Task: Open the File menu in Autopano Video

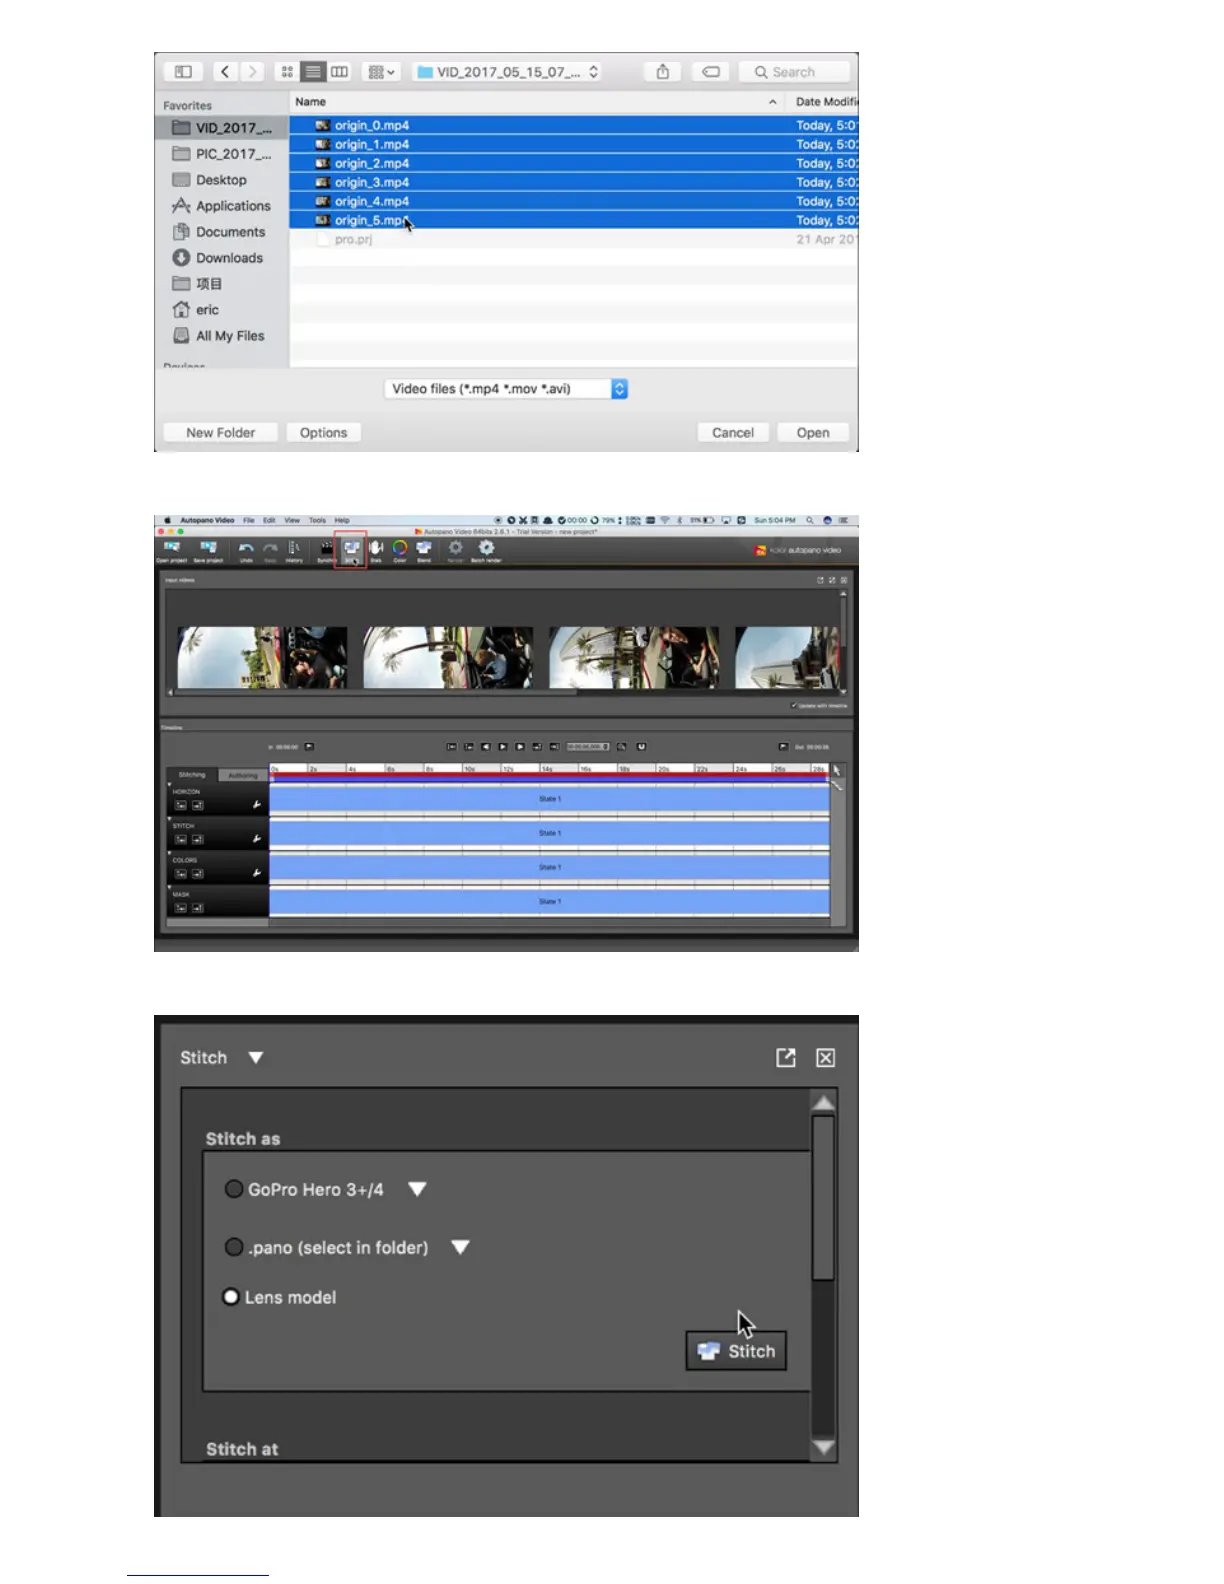Action: (x=248, y=520)
